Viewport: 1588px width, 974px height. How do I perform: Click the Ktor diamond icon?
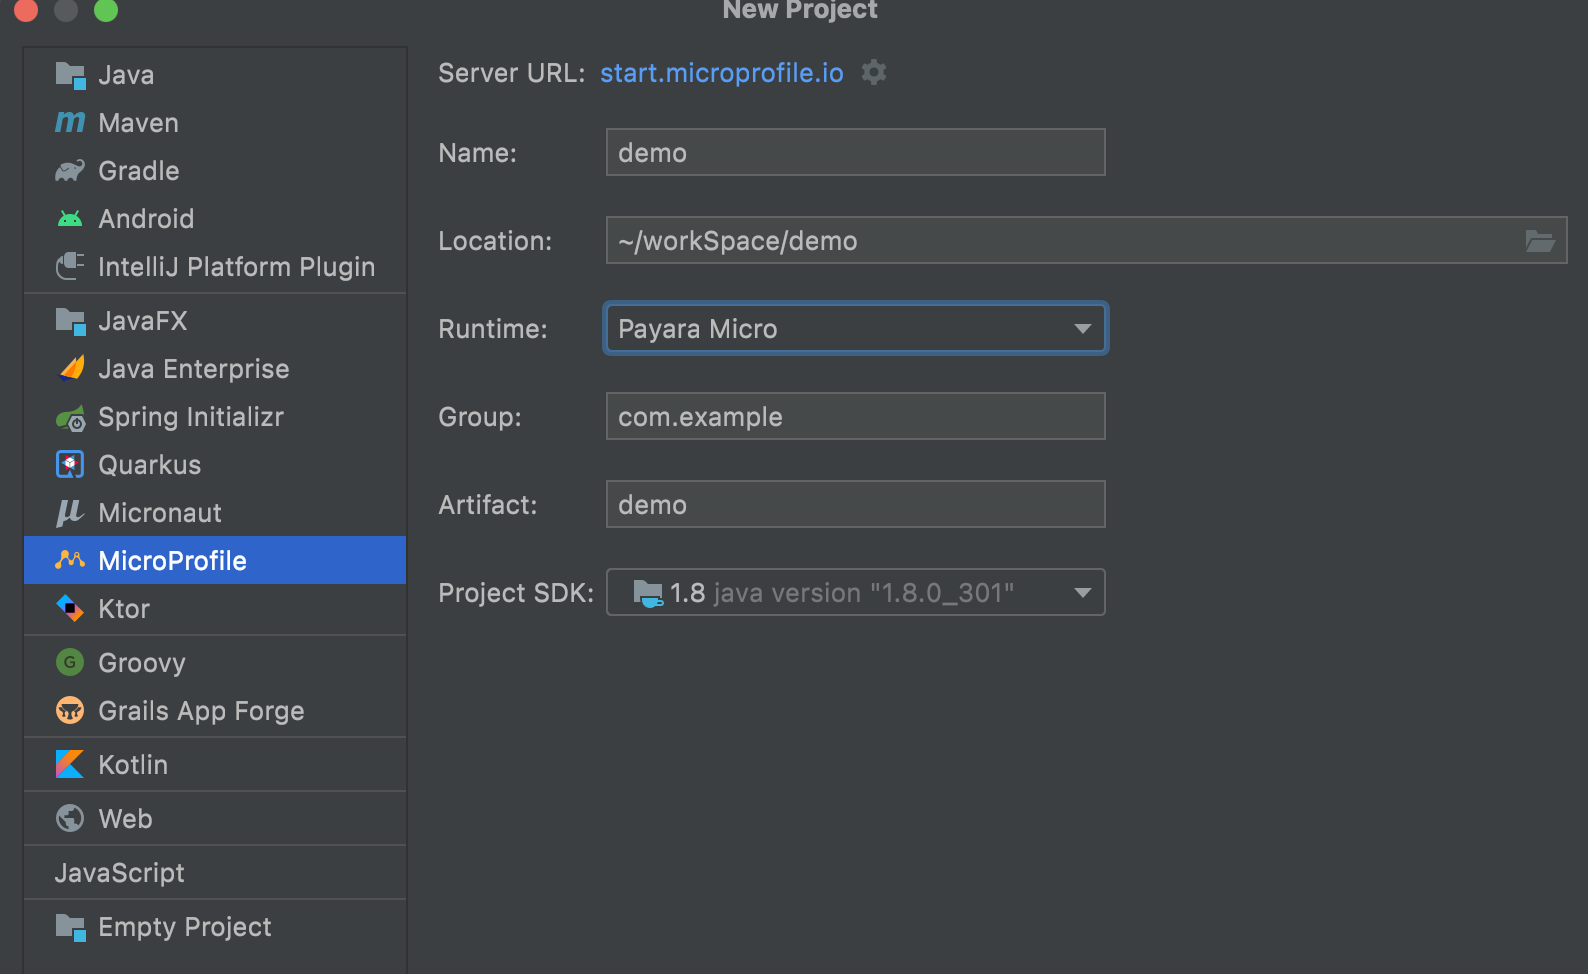(70, 608)
